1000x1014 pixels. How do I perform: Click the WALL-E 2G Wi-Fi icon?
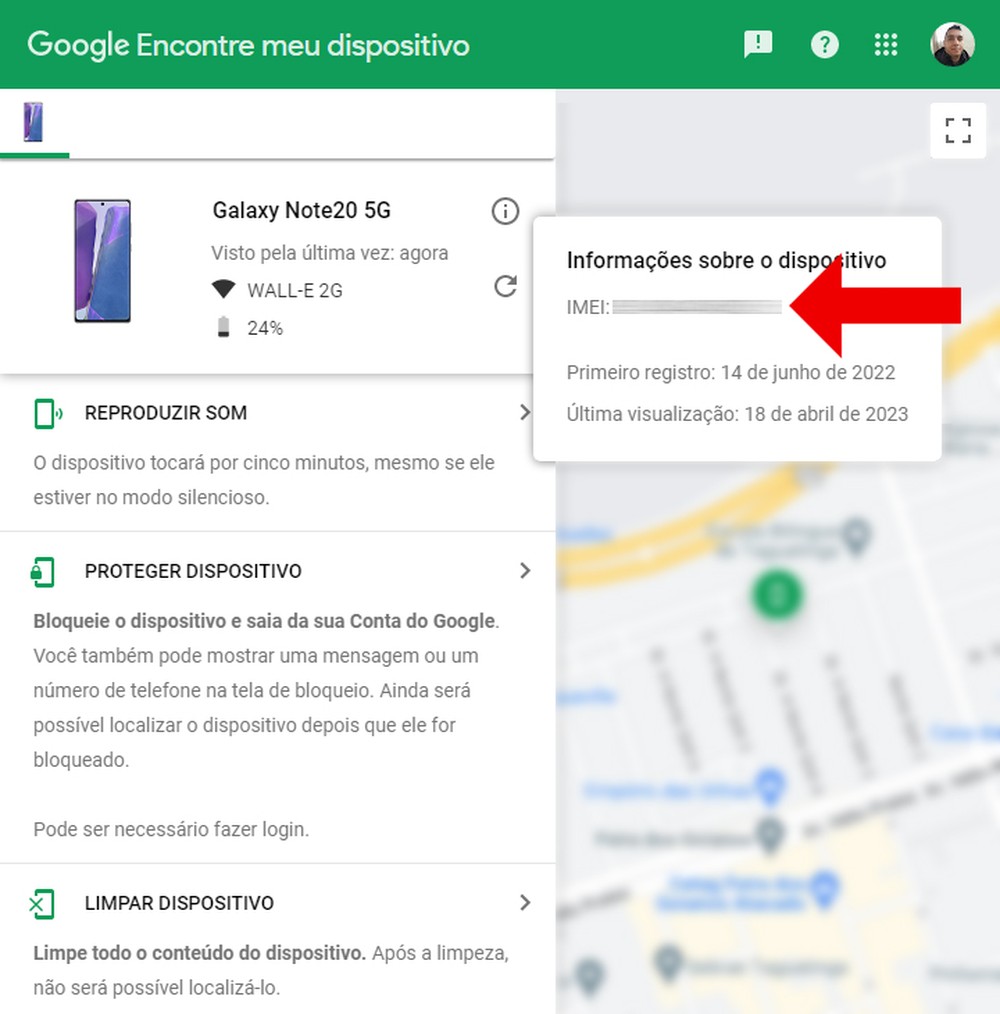[x=224, y=290]
